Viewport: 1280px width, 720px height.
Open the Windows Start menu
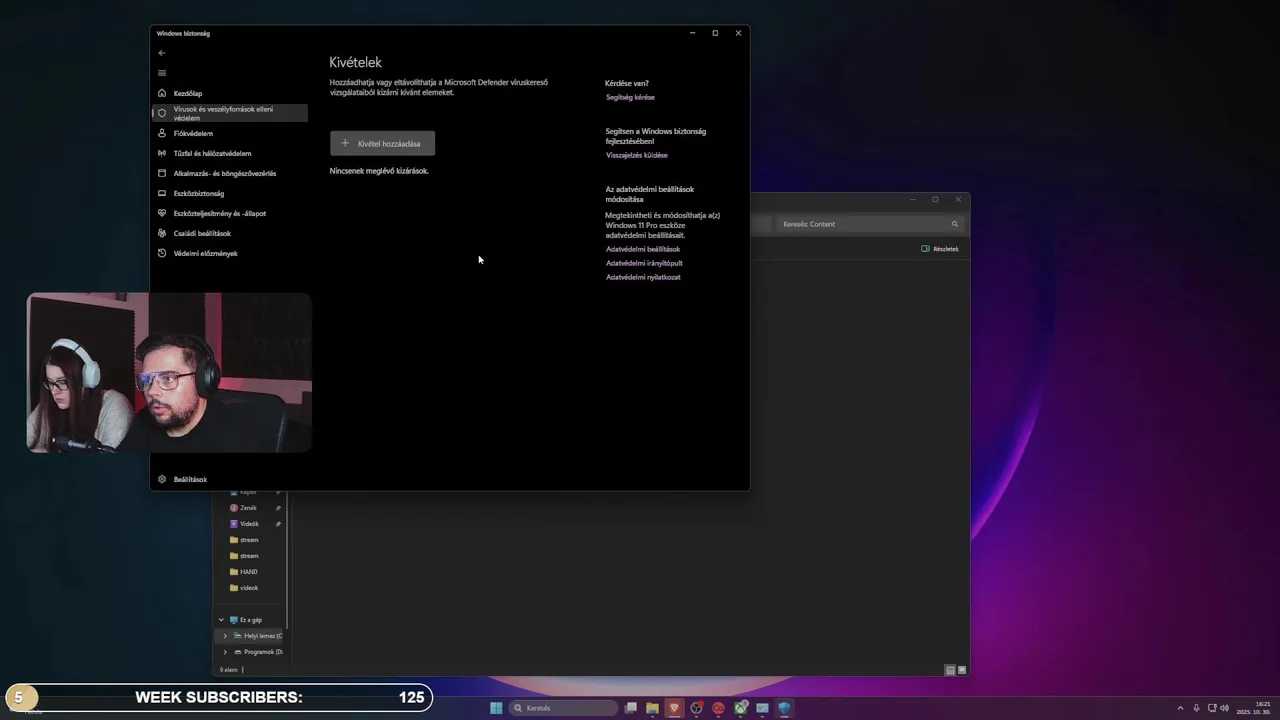pyautogui.click(x=496, y=708)
